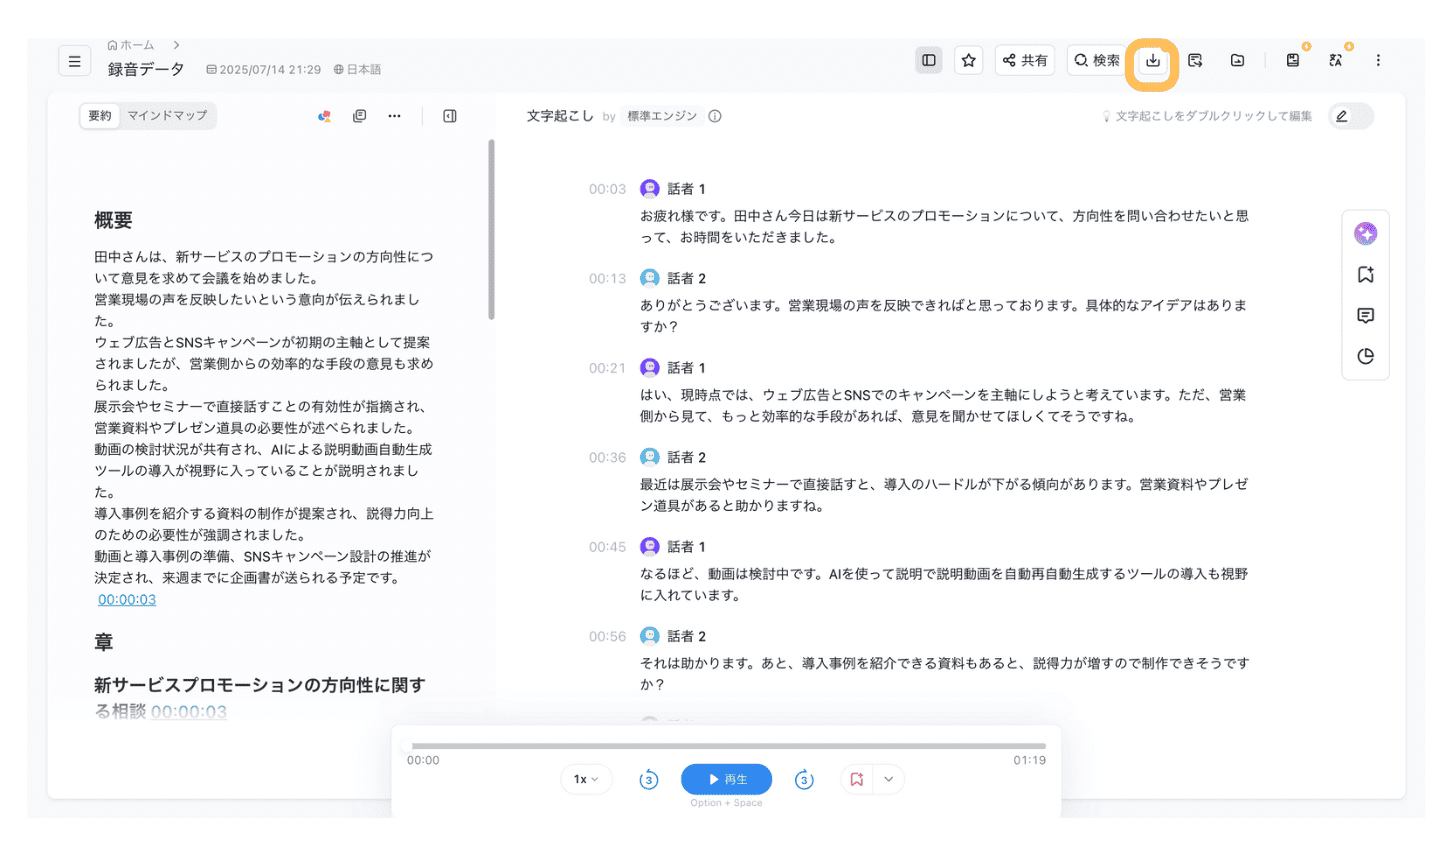Click the colorful AI icon in summary panel
The height and width of the screenshot is (864, 1450).
(x=324, y=117)
